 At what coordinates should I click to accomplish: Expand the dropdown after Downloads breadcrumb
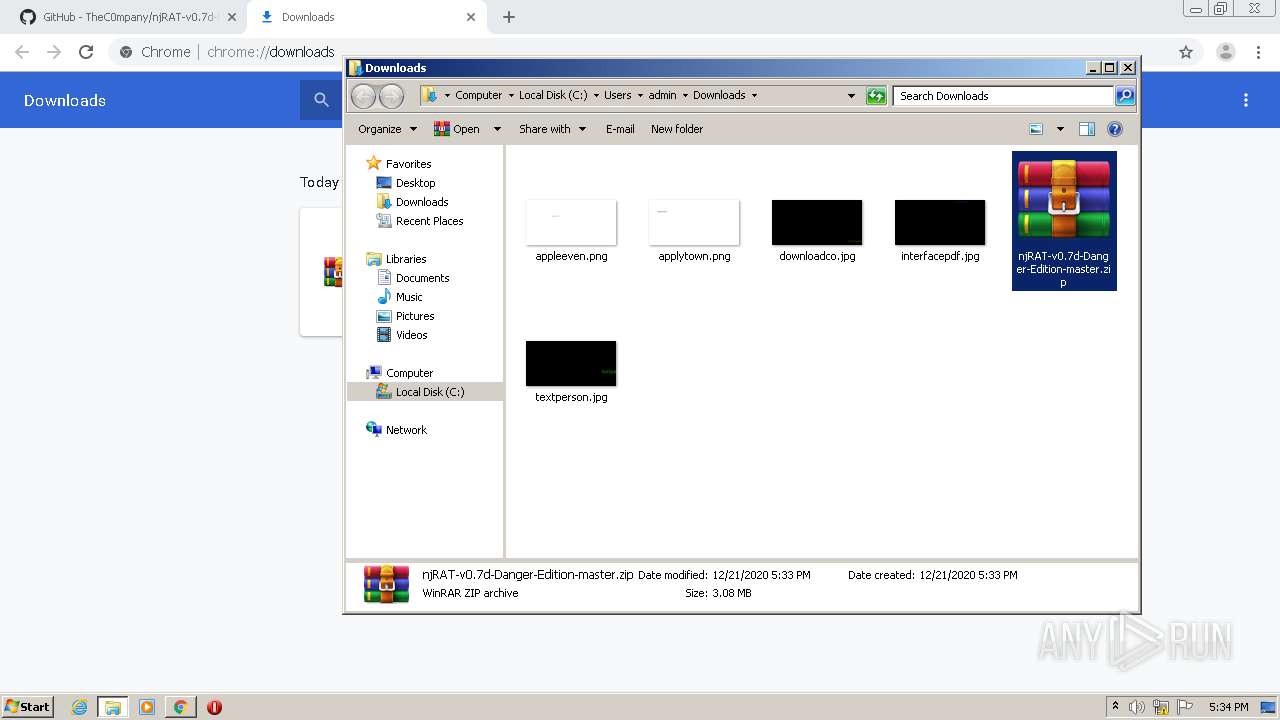[x=754, y=96]
